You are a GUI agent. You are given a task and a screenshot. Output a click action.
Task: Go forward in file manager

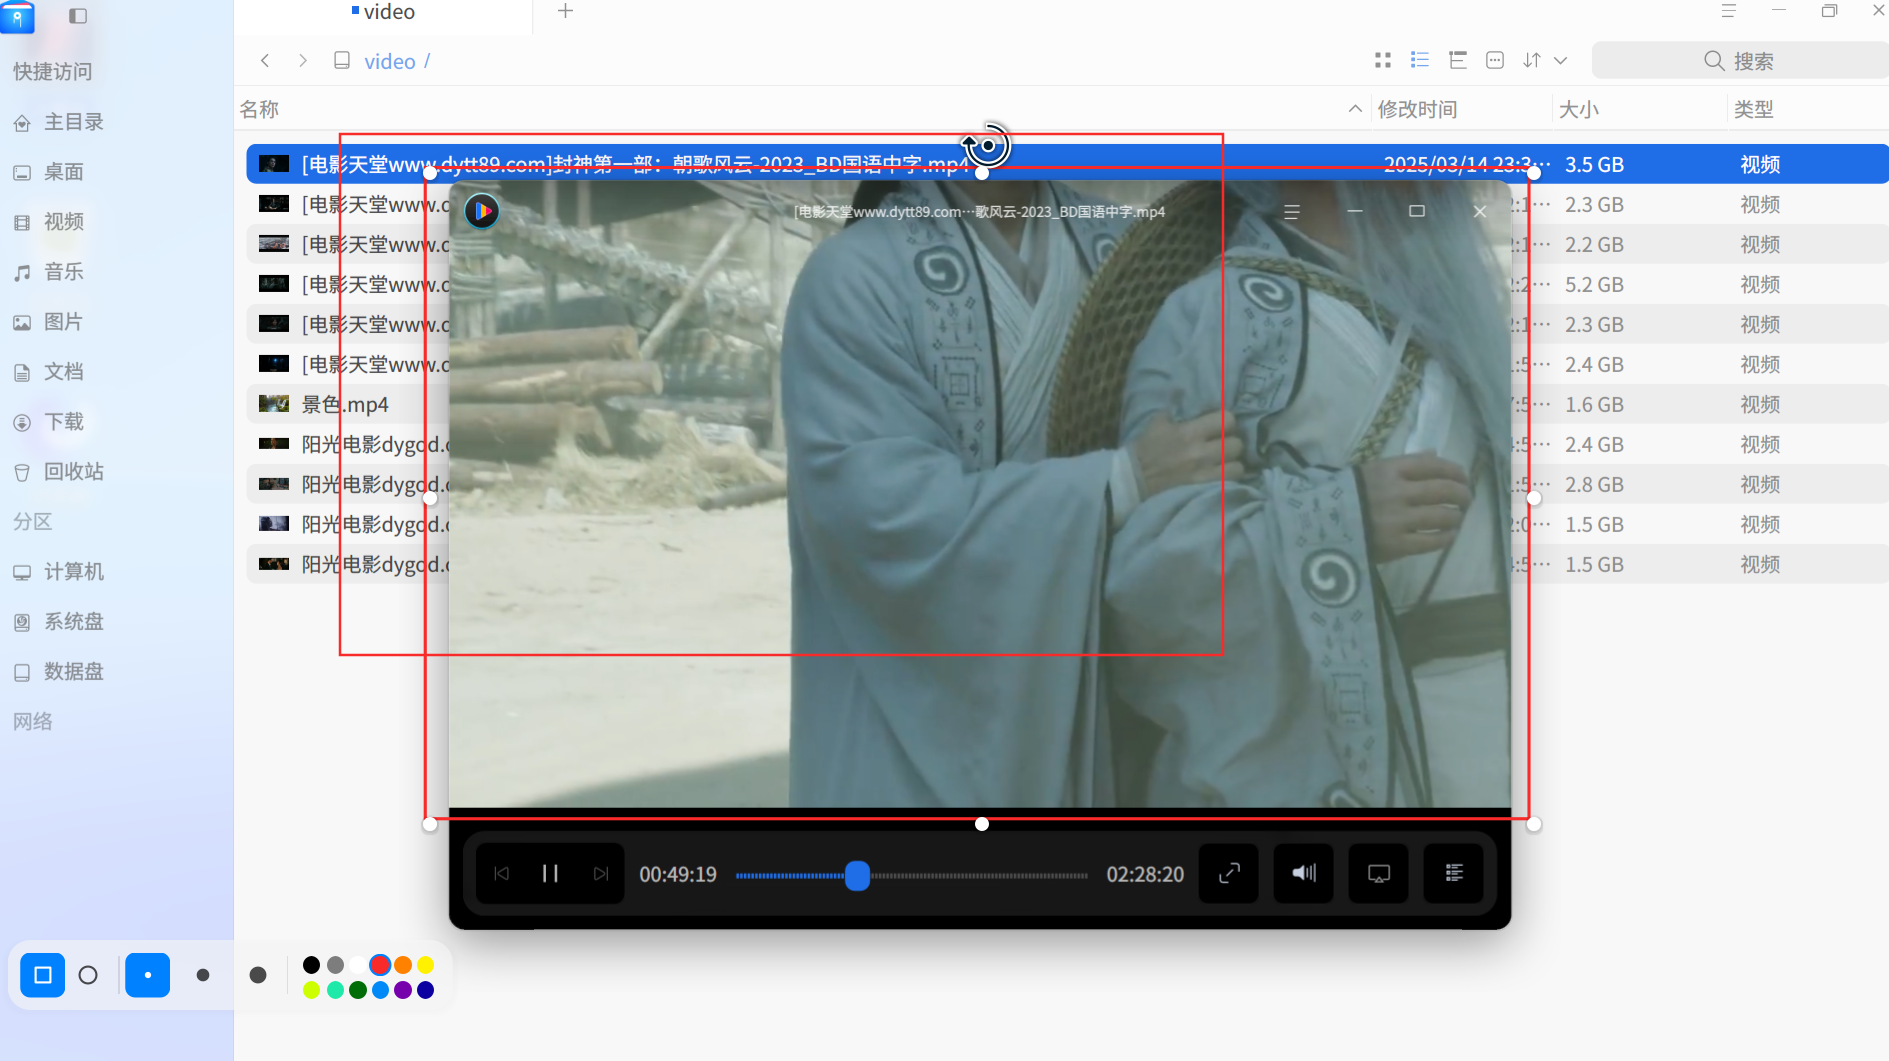coord(303,61)
